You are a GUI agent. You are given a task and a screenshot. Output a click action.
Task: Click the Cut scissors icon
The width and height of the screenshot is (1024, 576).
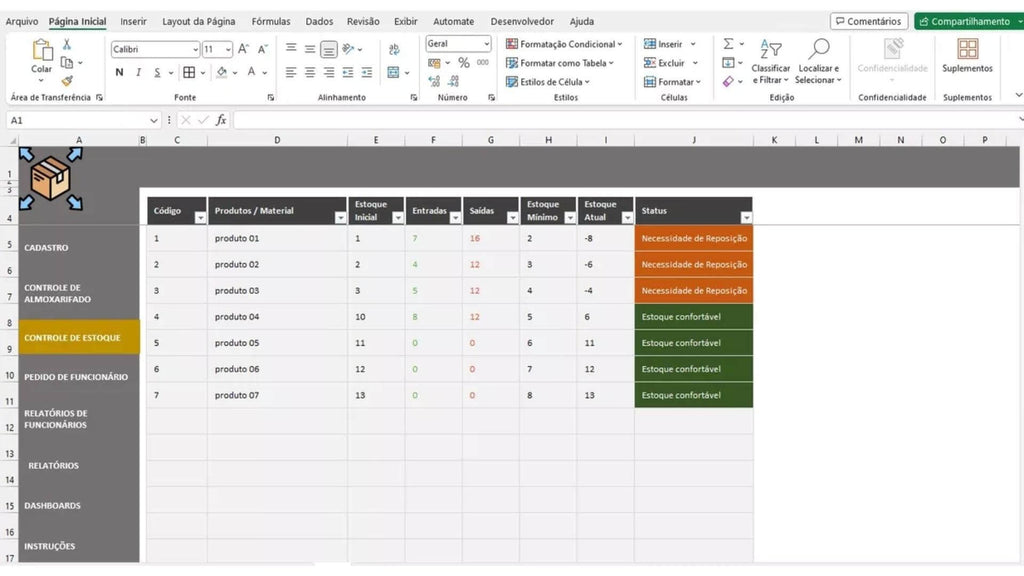point(67,45)
